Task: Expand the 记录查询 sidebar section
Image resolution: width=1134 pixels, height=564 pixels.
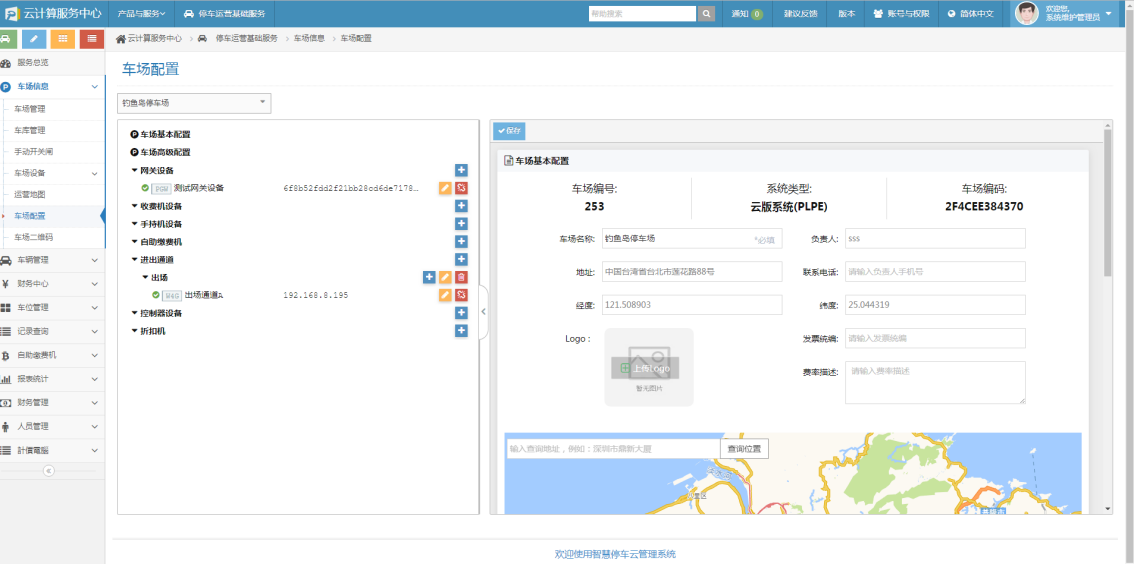Action: point(53,331)
